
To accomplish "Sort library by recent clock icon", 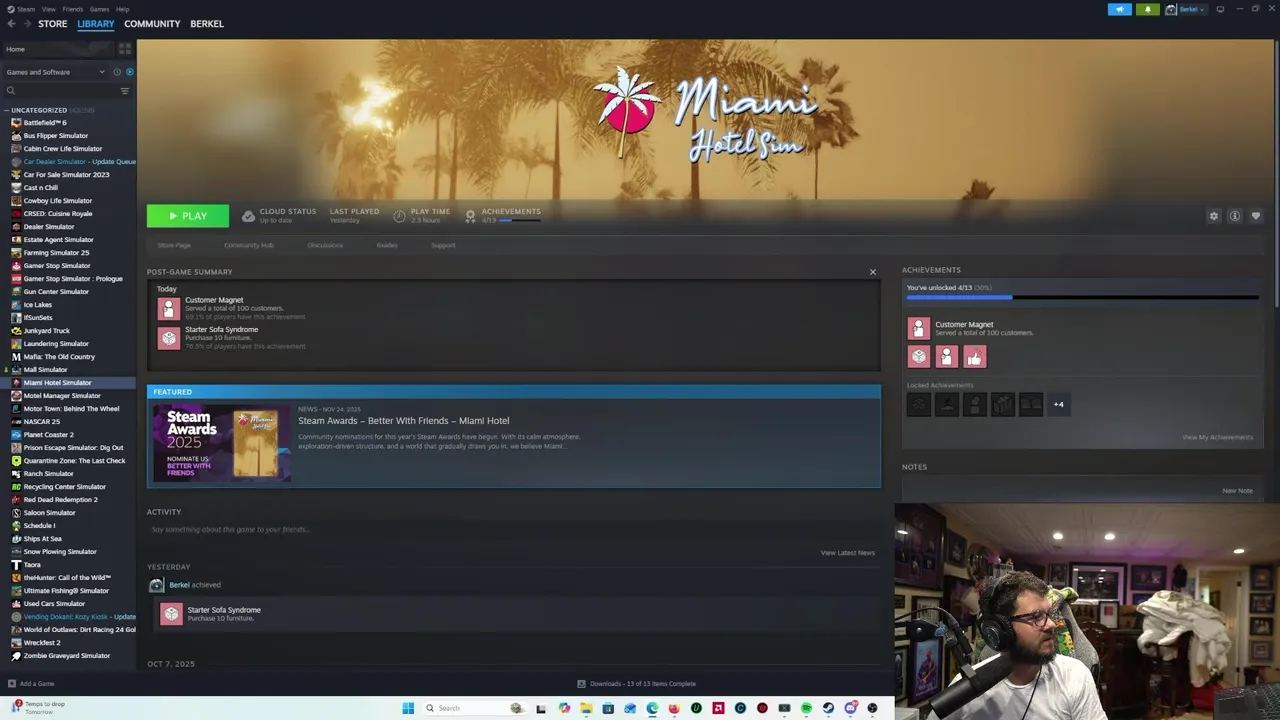I will click(117, 72).
